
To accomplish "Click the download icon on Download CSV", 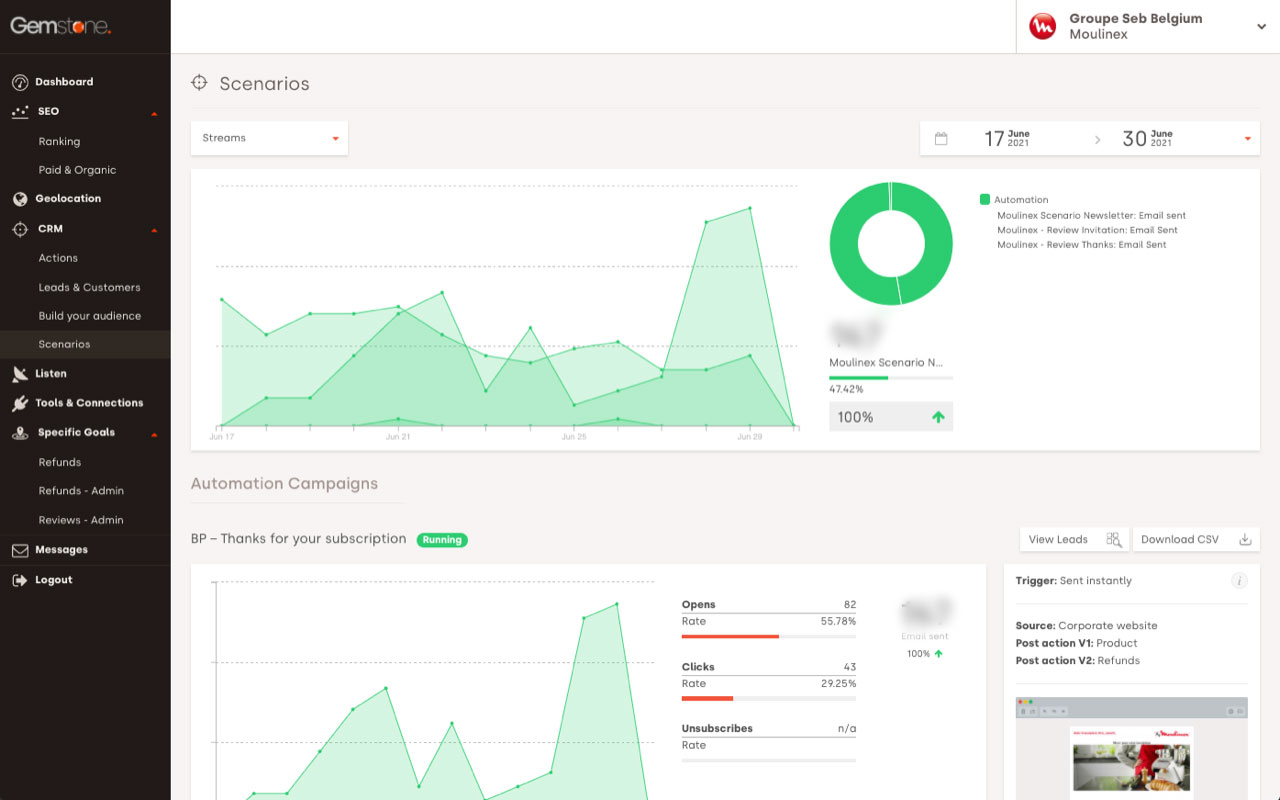I will click(1245, 539).
